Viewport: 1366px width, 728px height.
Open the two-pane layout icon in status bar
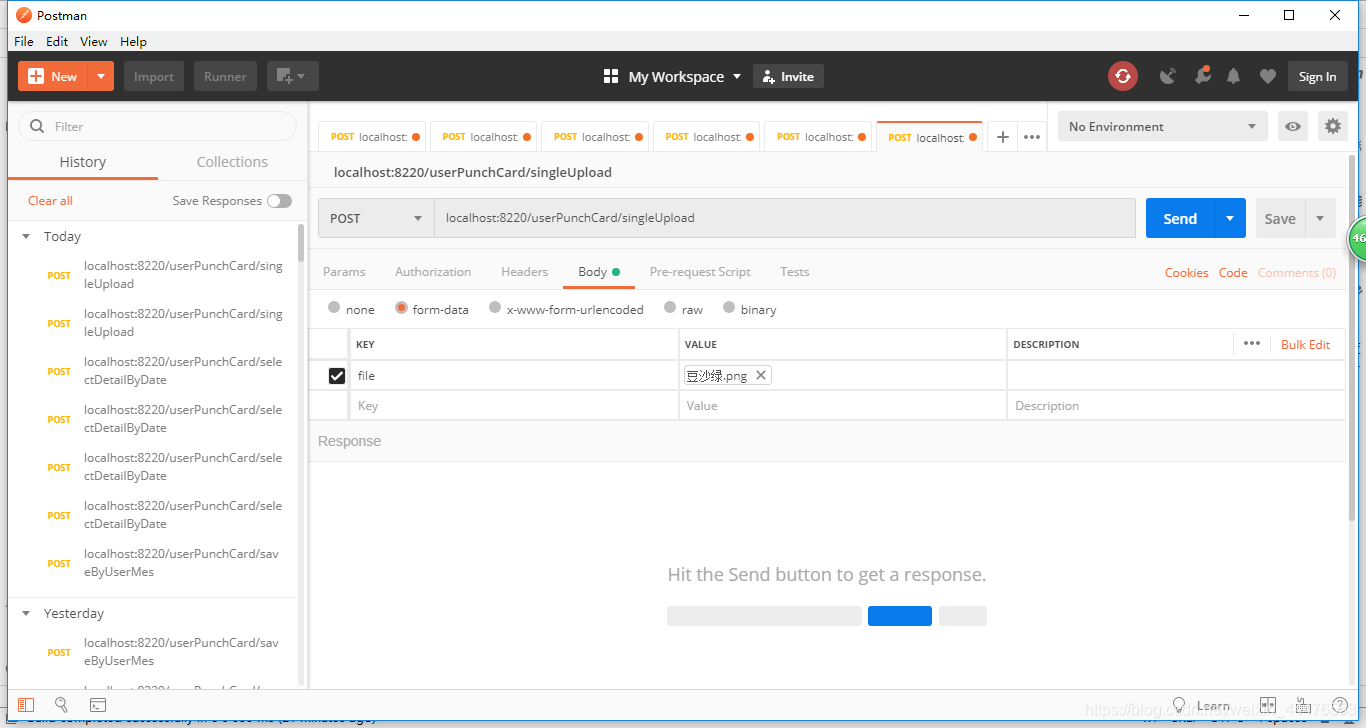1268,705
